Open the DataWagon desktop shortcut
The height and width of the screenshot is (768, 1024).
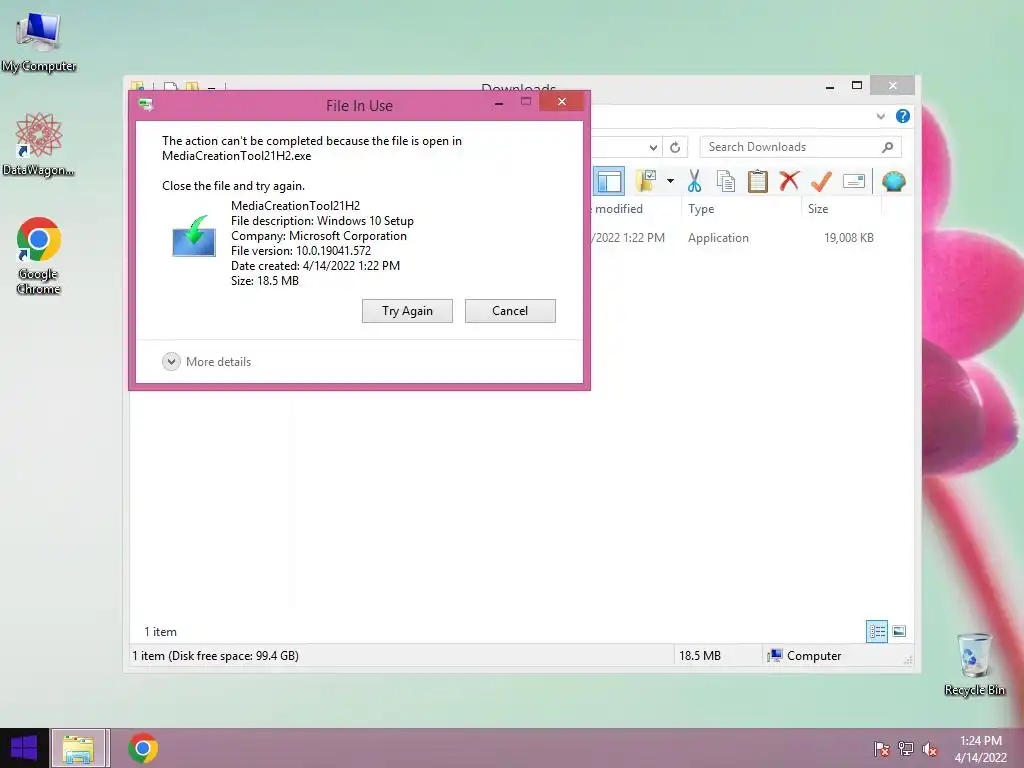39,145
